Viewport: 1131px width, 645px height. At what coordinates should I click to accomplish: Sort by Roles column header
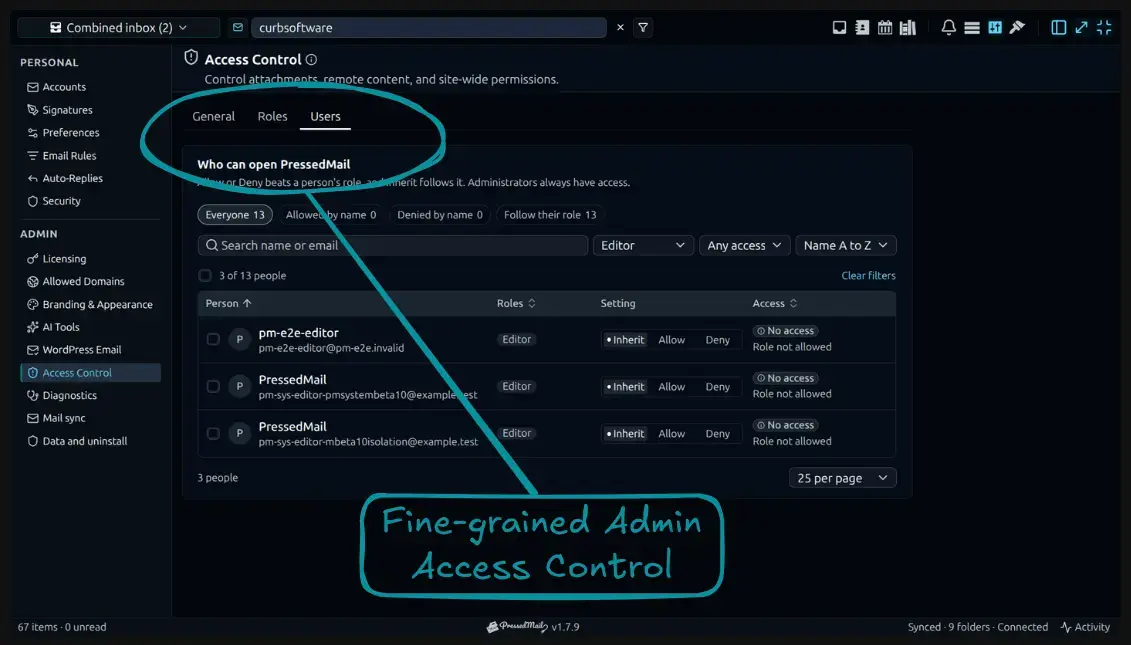point(516,304)
